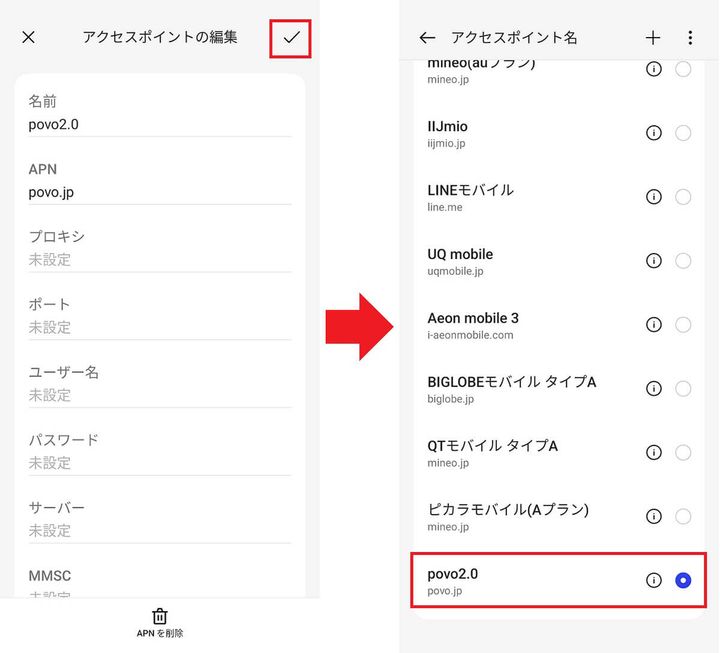The image size is (720, 653).
Task: Delete this APN using the trash icon
Action: coord(160,616)
